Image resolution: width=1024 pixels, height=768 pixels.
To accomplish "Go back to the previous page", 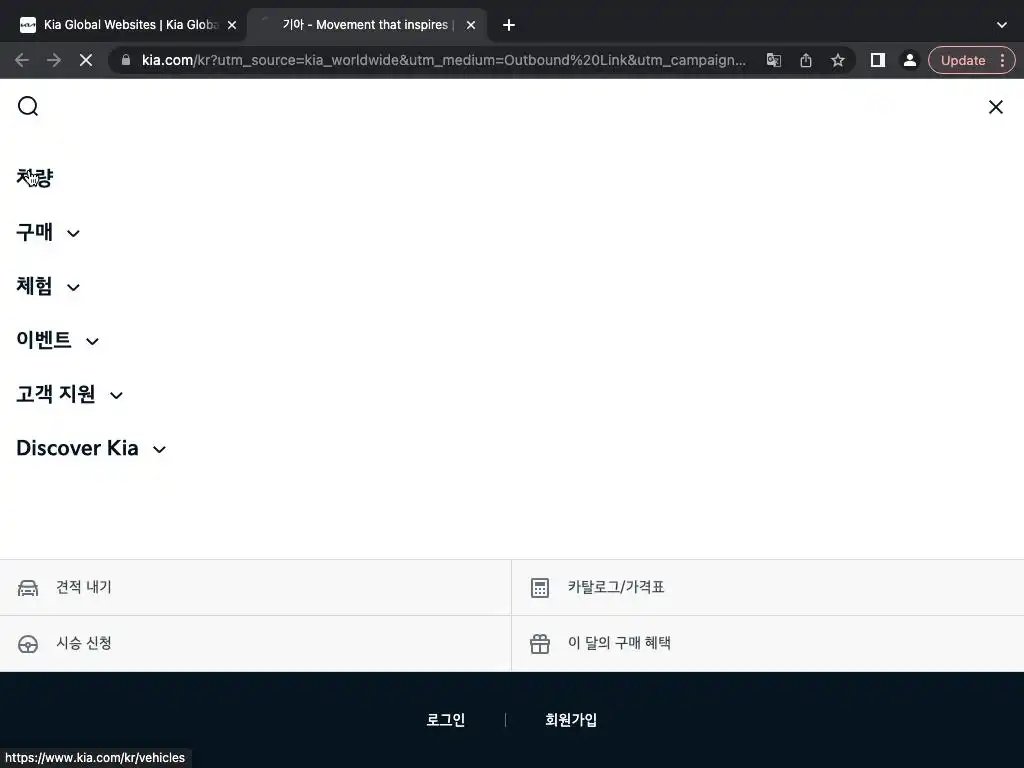I will pos(22,60).
